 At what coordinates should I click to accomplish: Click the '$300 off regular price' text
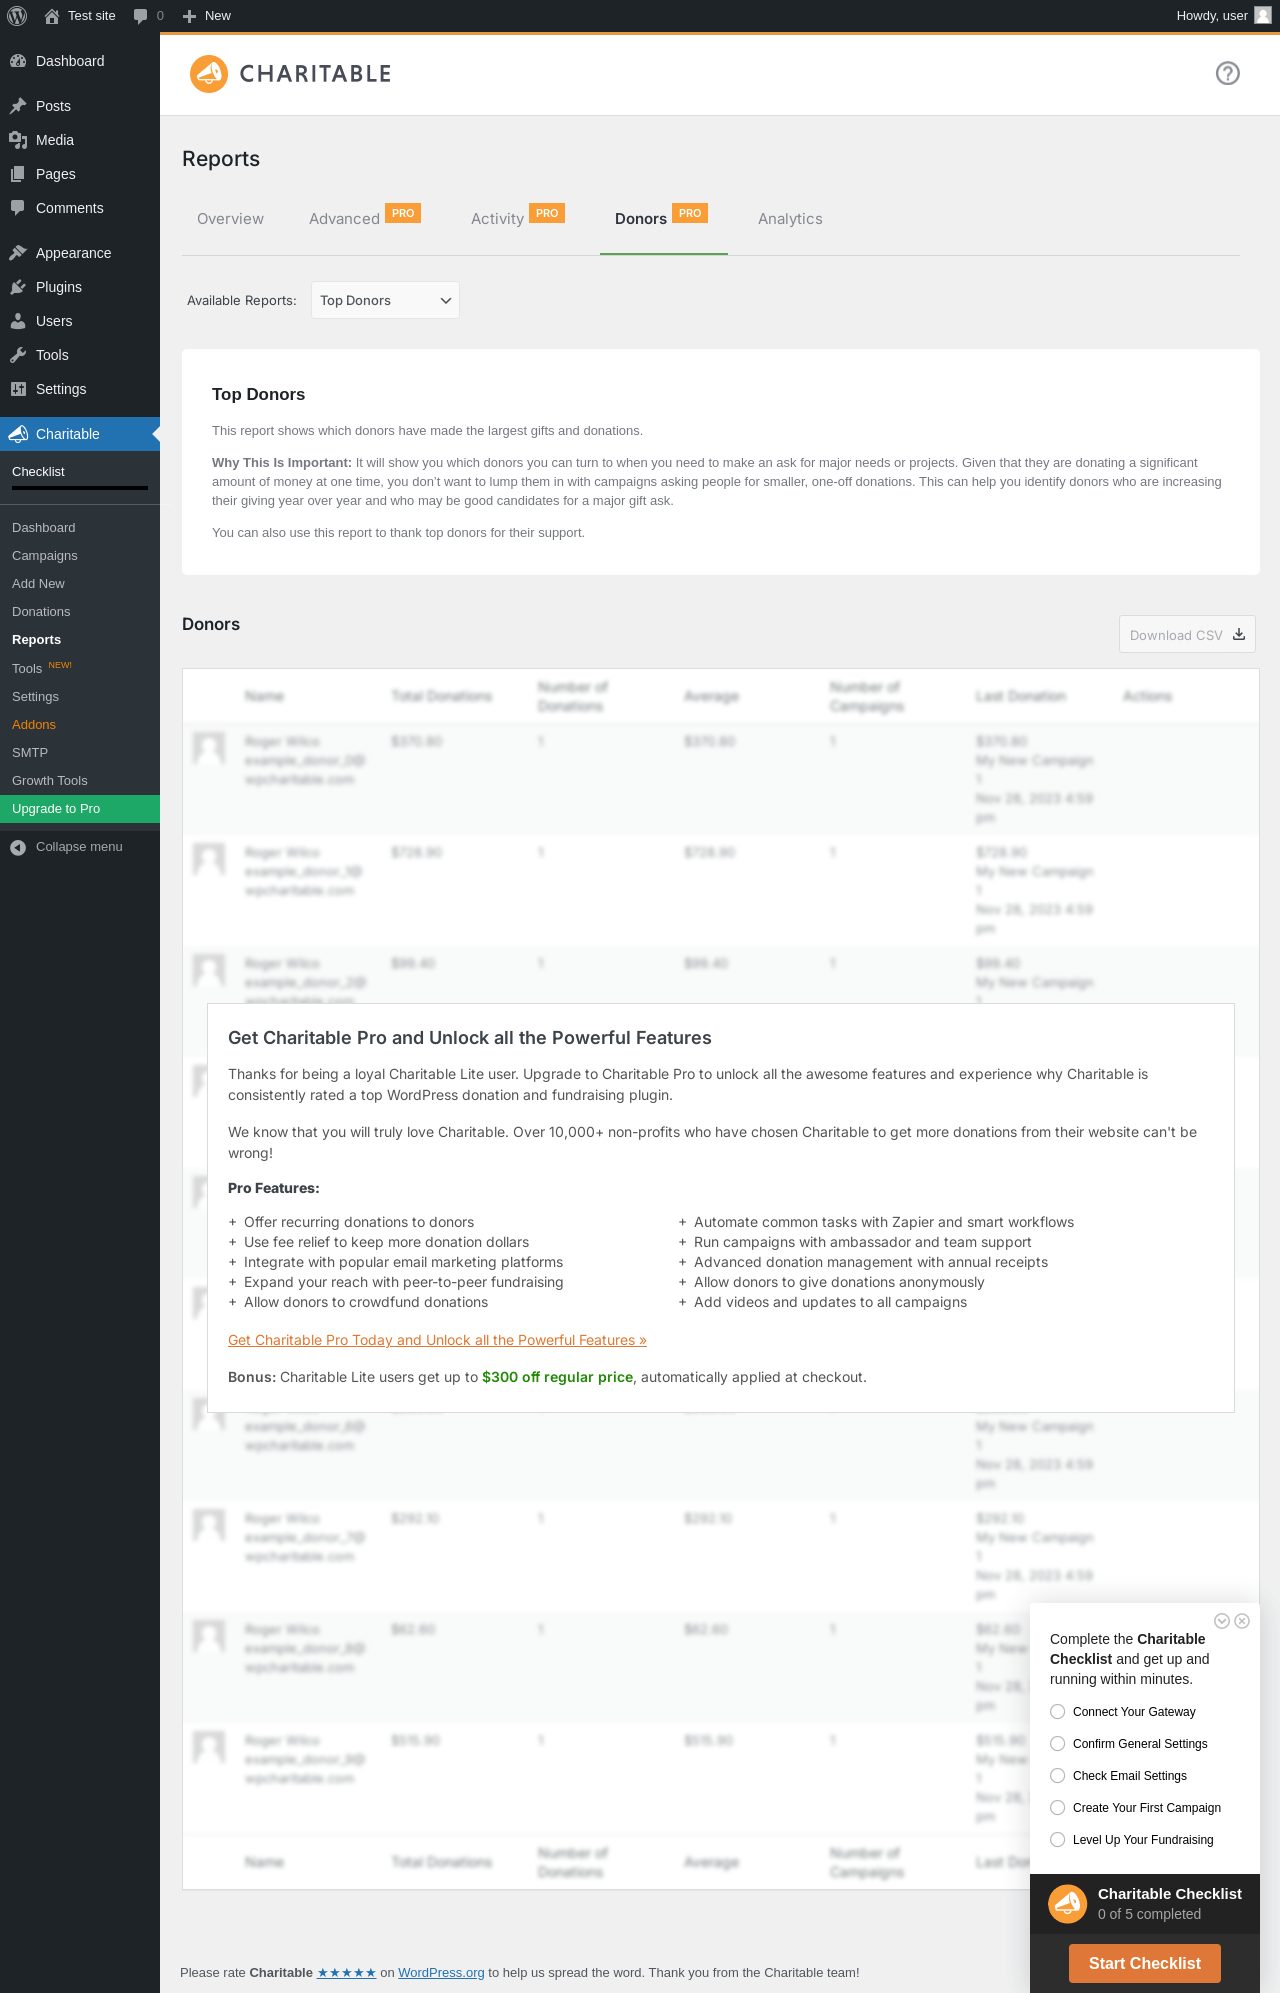tap(557, 1377)
